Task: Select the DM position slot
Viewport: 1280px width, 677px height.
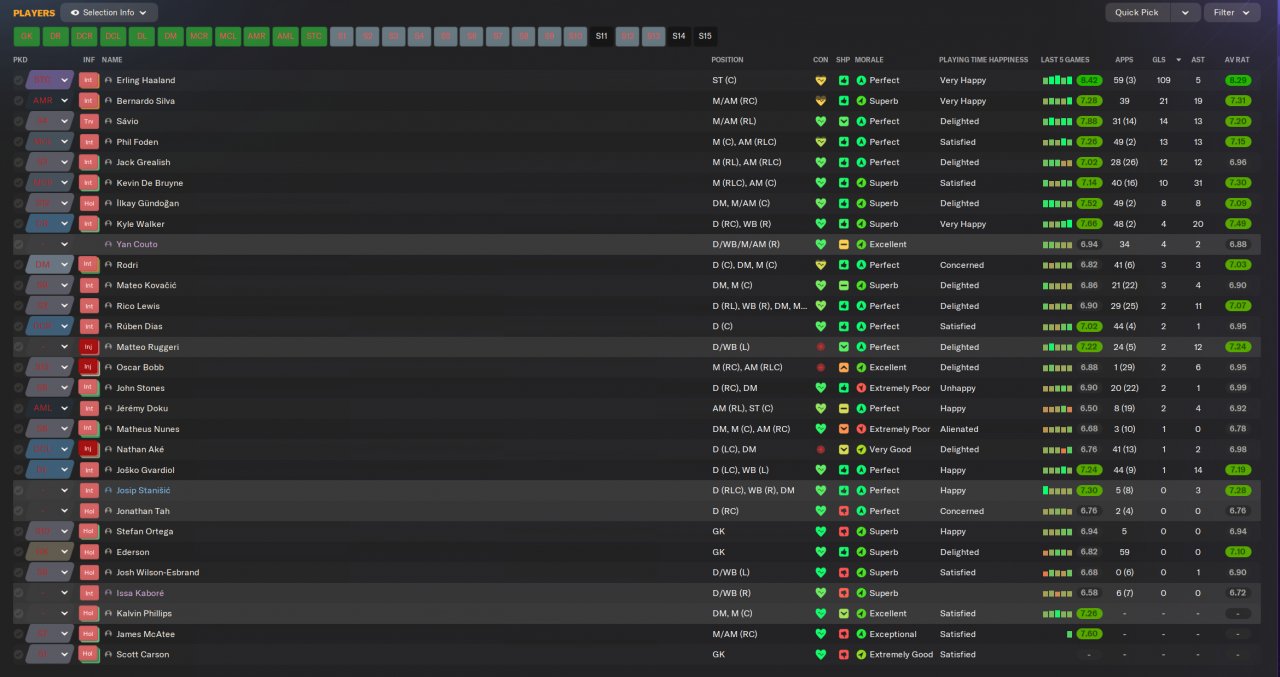Action: tap(171, 36)
